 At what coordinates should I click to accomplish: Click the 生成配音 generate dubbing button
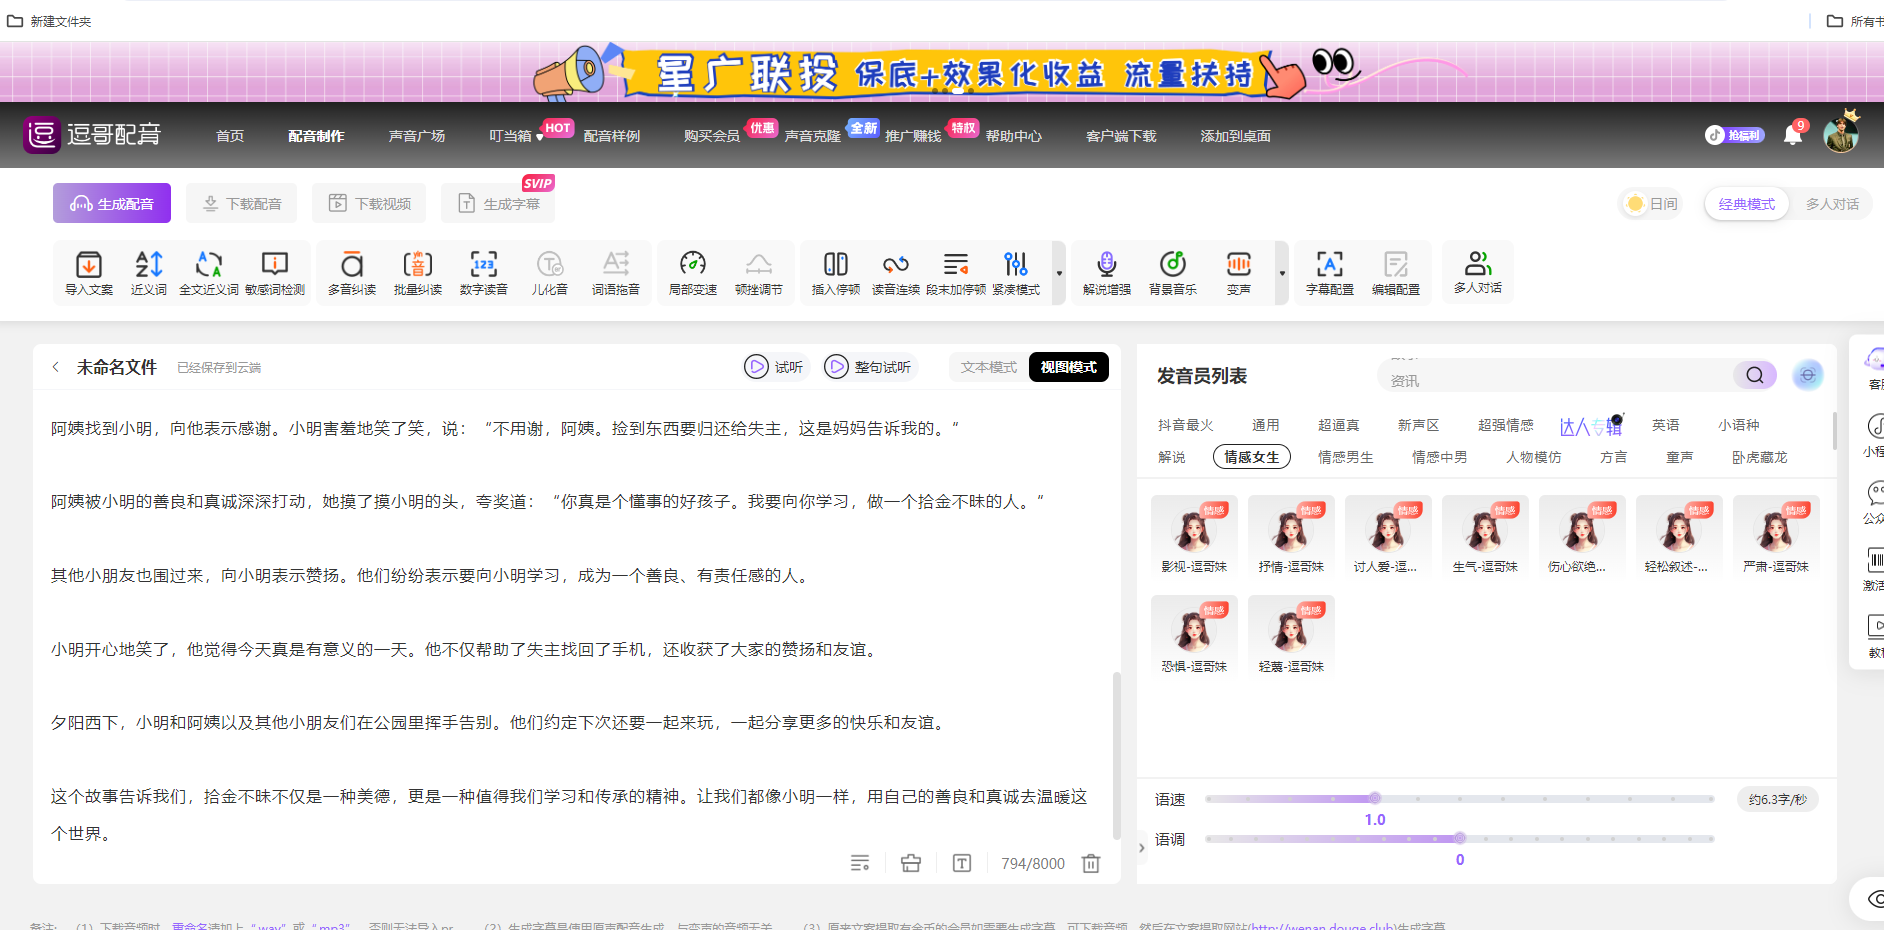pyautogui.click(x=111, y=202)
